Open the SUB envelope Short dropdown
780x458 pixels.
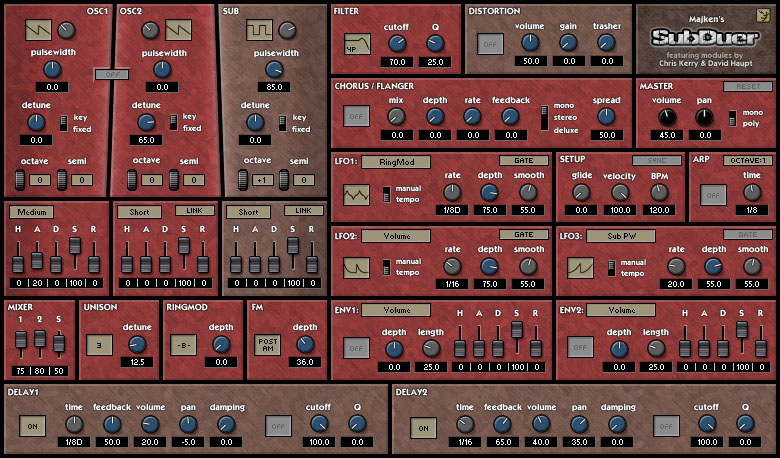point(248,212)
